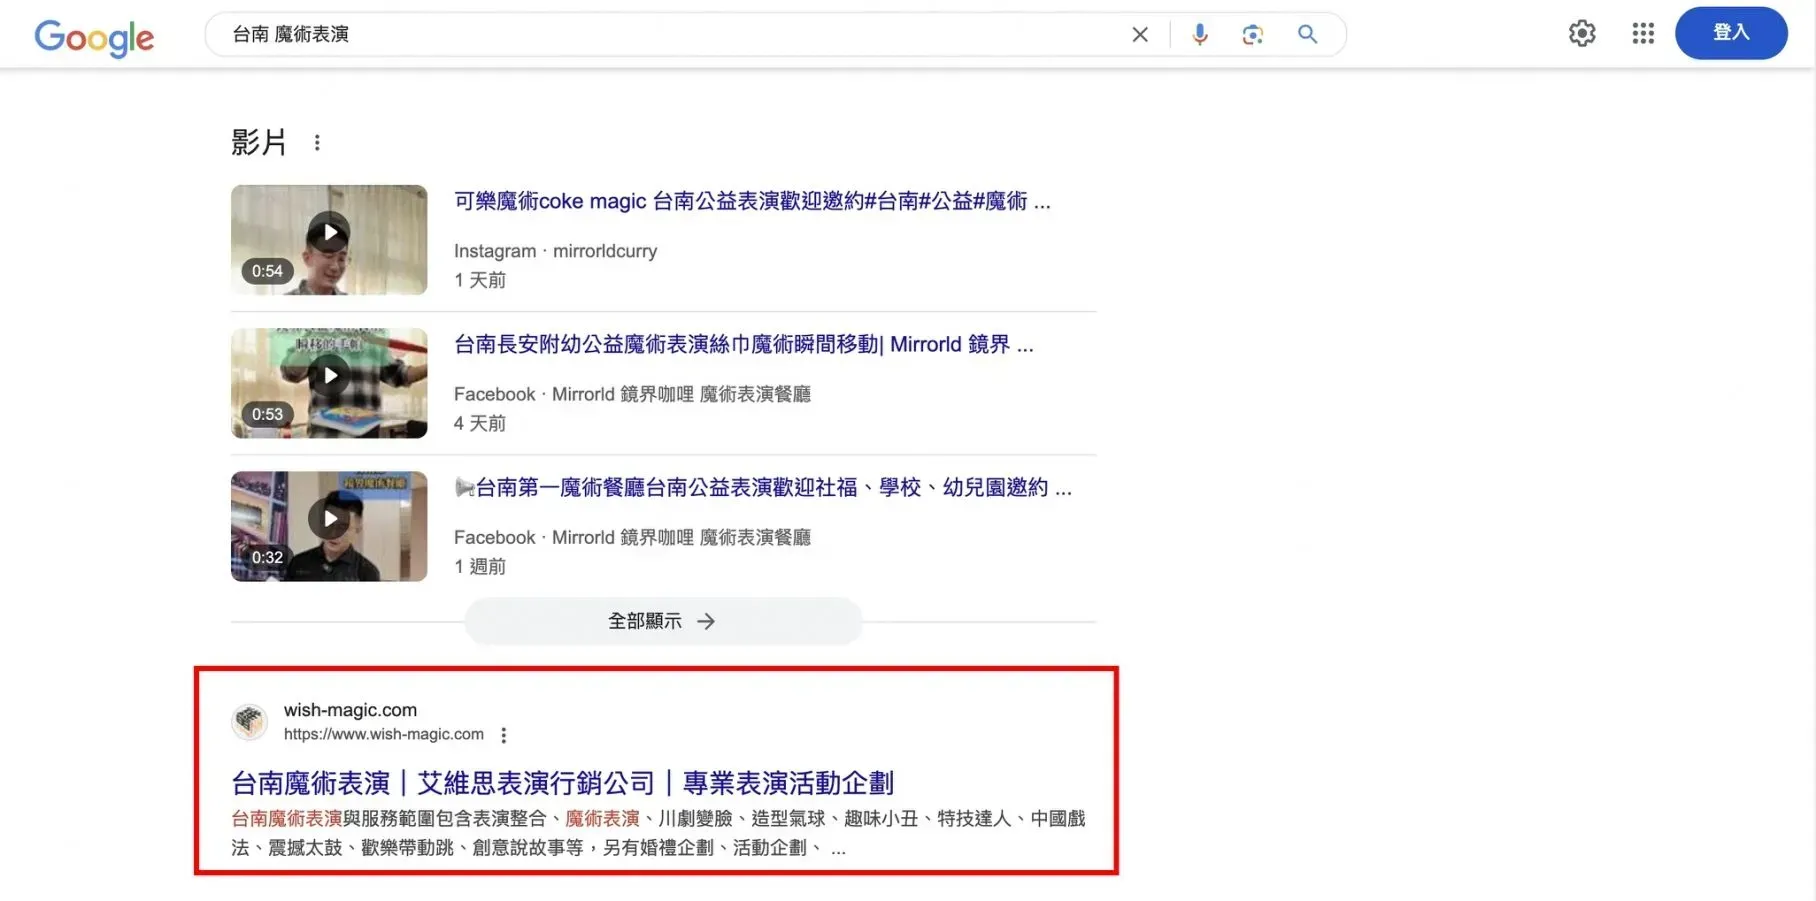
Task: Click 全部顯示 to show all videos
Action: point(663,621)
